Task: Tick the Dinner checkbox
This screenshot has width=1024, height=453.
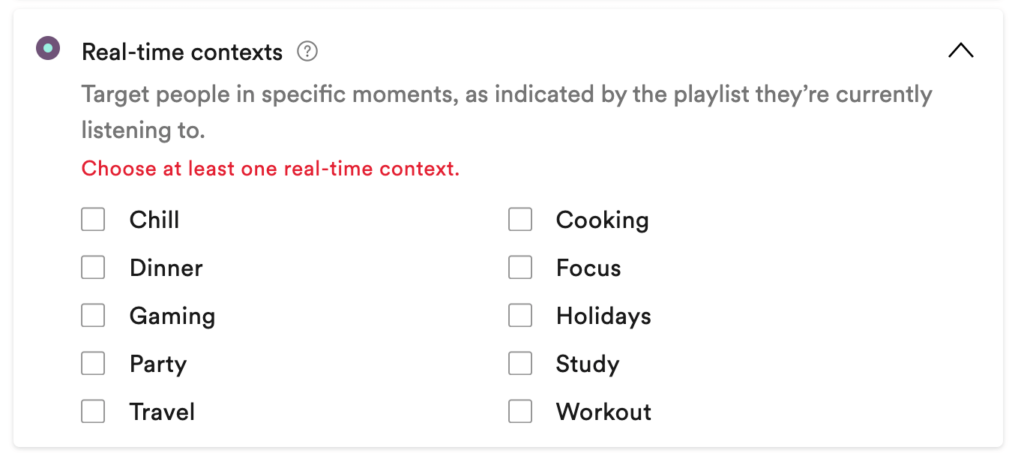Action: point(93,268)
